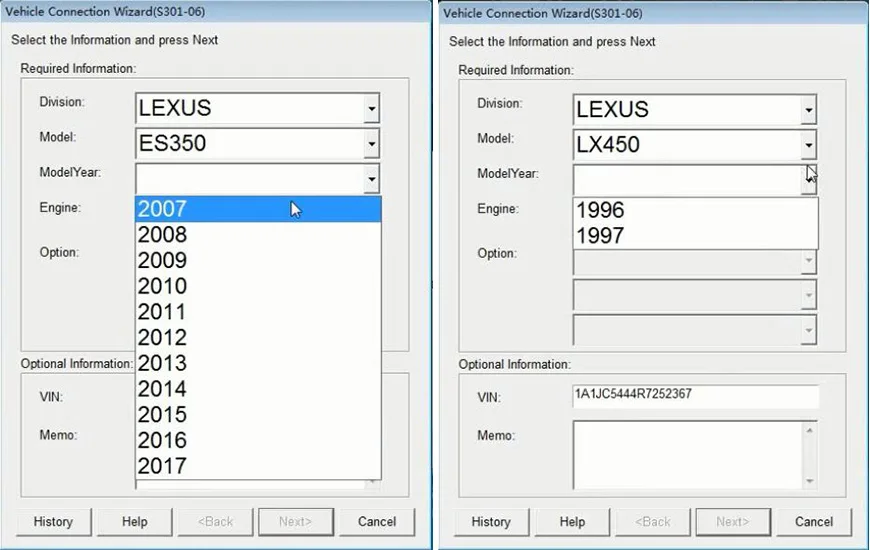Click Help button in right window
Screen dimensions: 870x550
coord(572,522)
